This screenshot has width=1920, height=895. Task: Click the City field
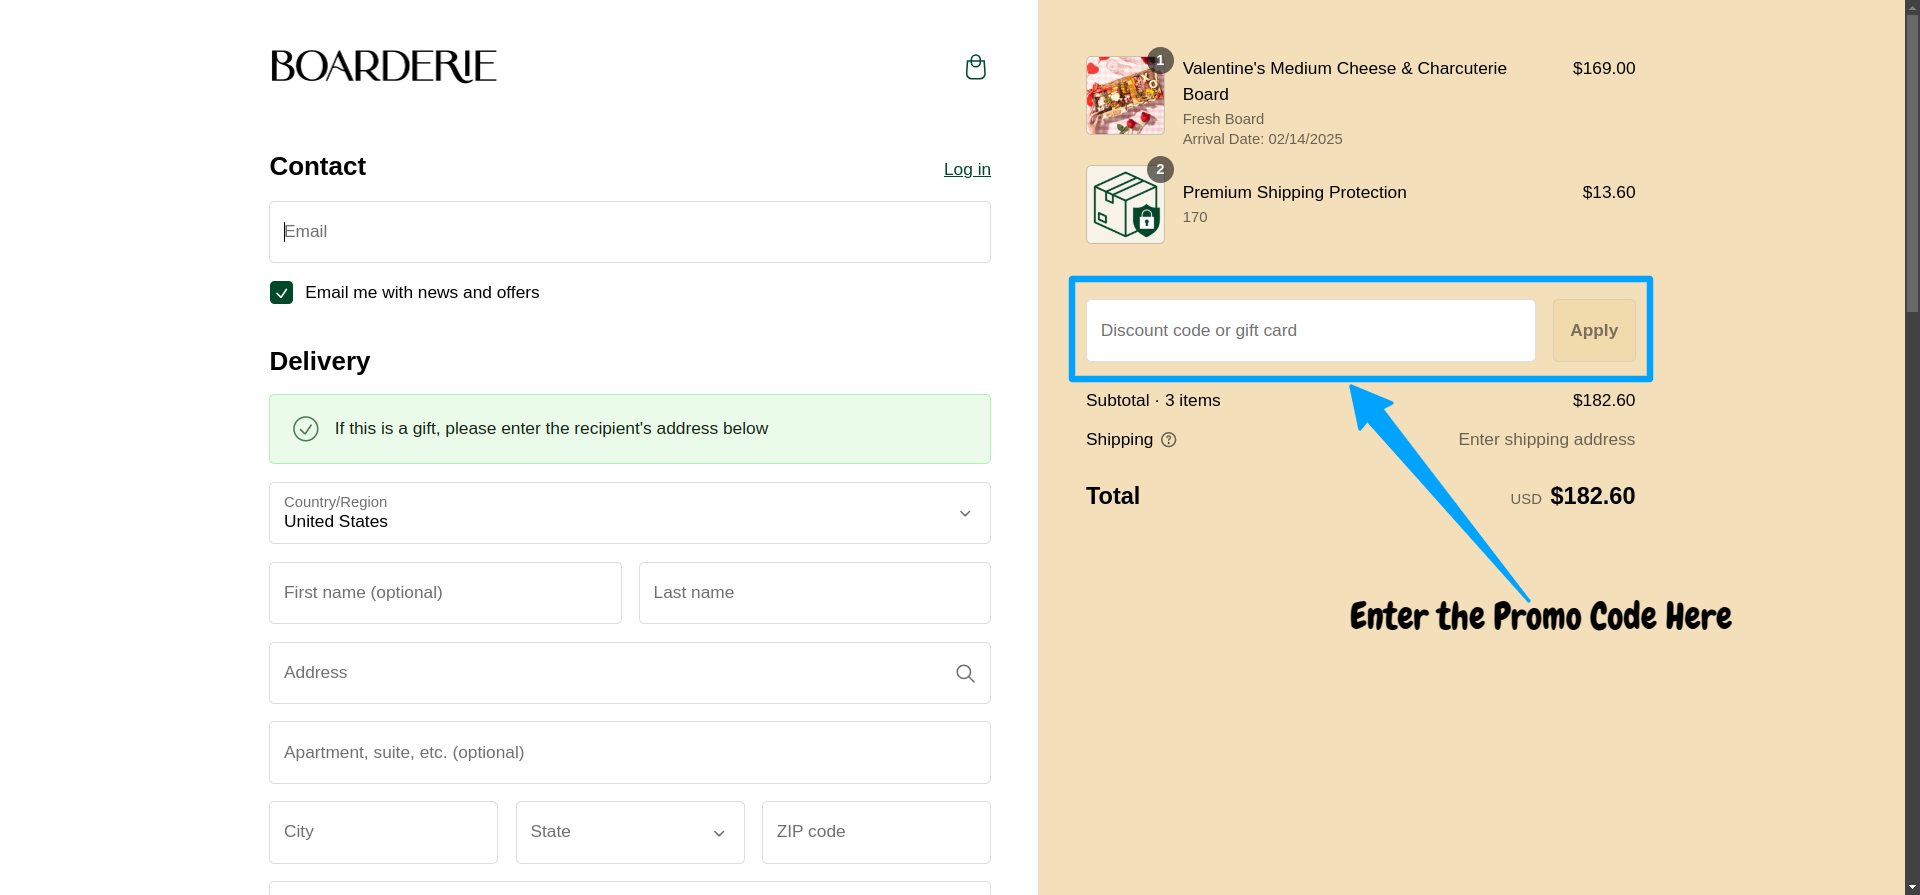(x=383, y=832)
